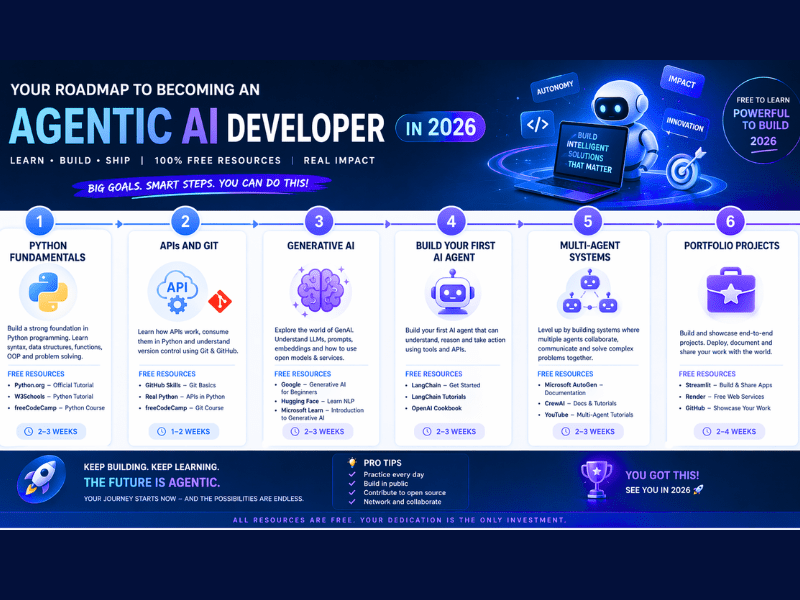
Task: Click the arrow after Generative AI step
Action: click(385, 222)
